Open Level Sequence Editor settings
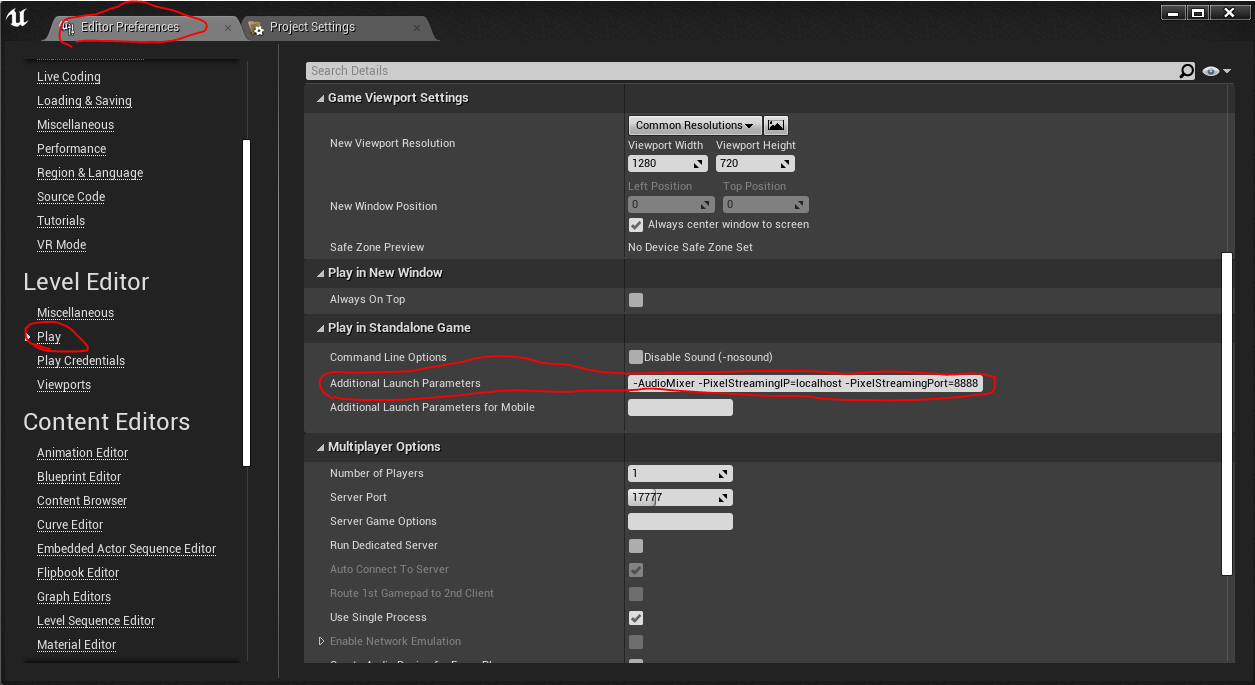Screen dimensions: 1255x685 pyautogui.click(x=96, y=621)
